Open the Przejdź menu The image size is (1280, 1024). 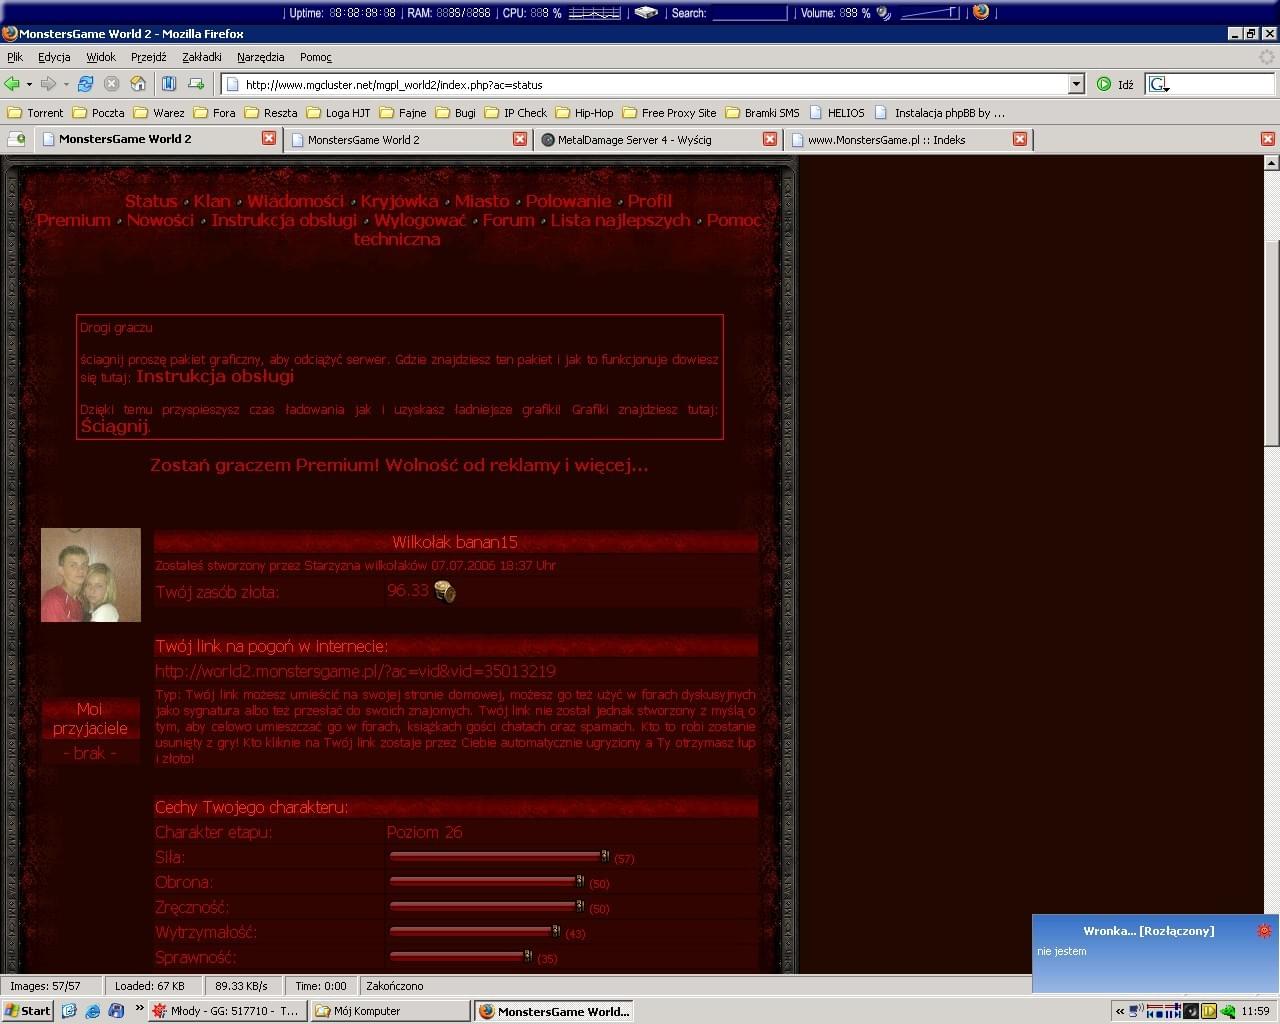click(x=149, y=57)
